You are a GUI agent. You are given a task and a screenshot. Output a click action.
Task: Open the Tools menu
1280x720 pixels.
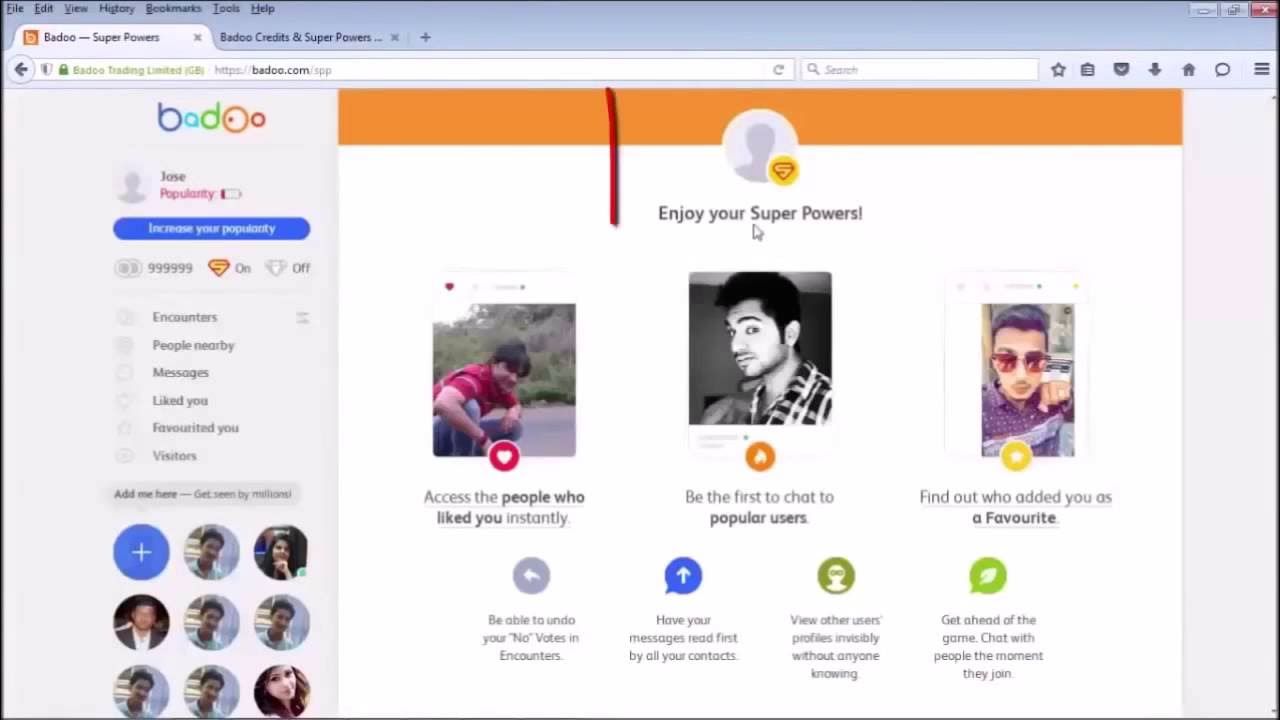click(x=226, y=8)
